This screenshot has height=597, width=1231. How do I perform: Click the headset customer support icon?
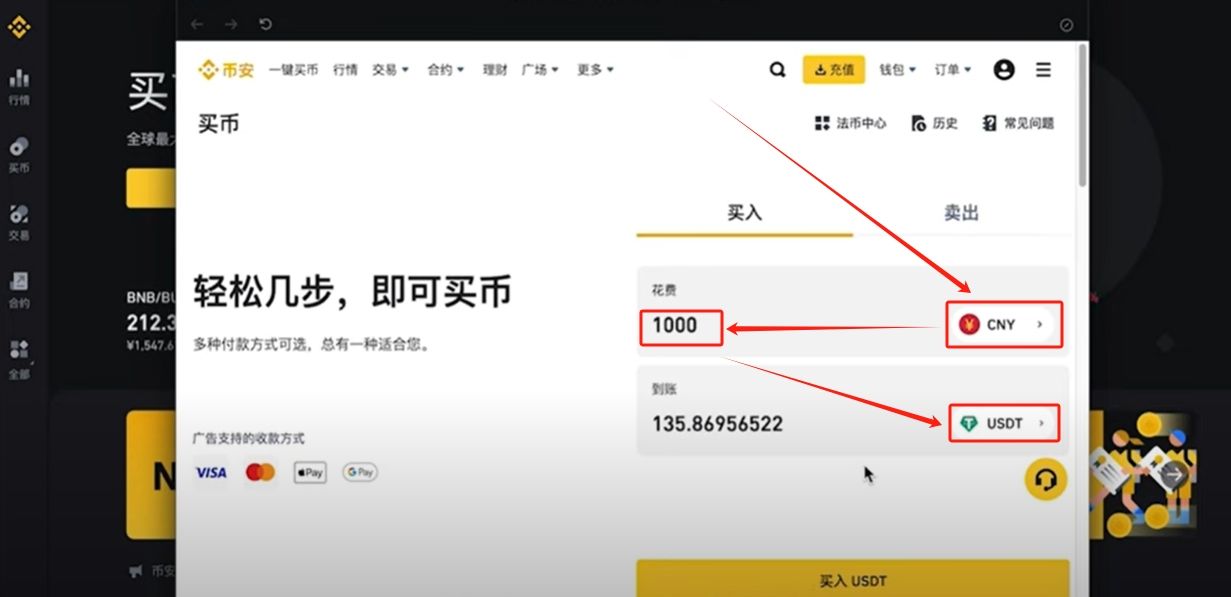click(x=1046, y=480)
